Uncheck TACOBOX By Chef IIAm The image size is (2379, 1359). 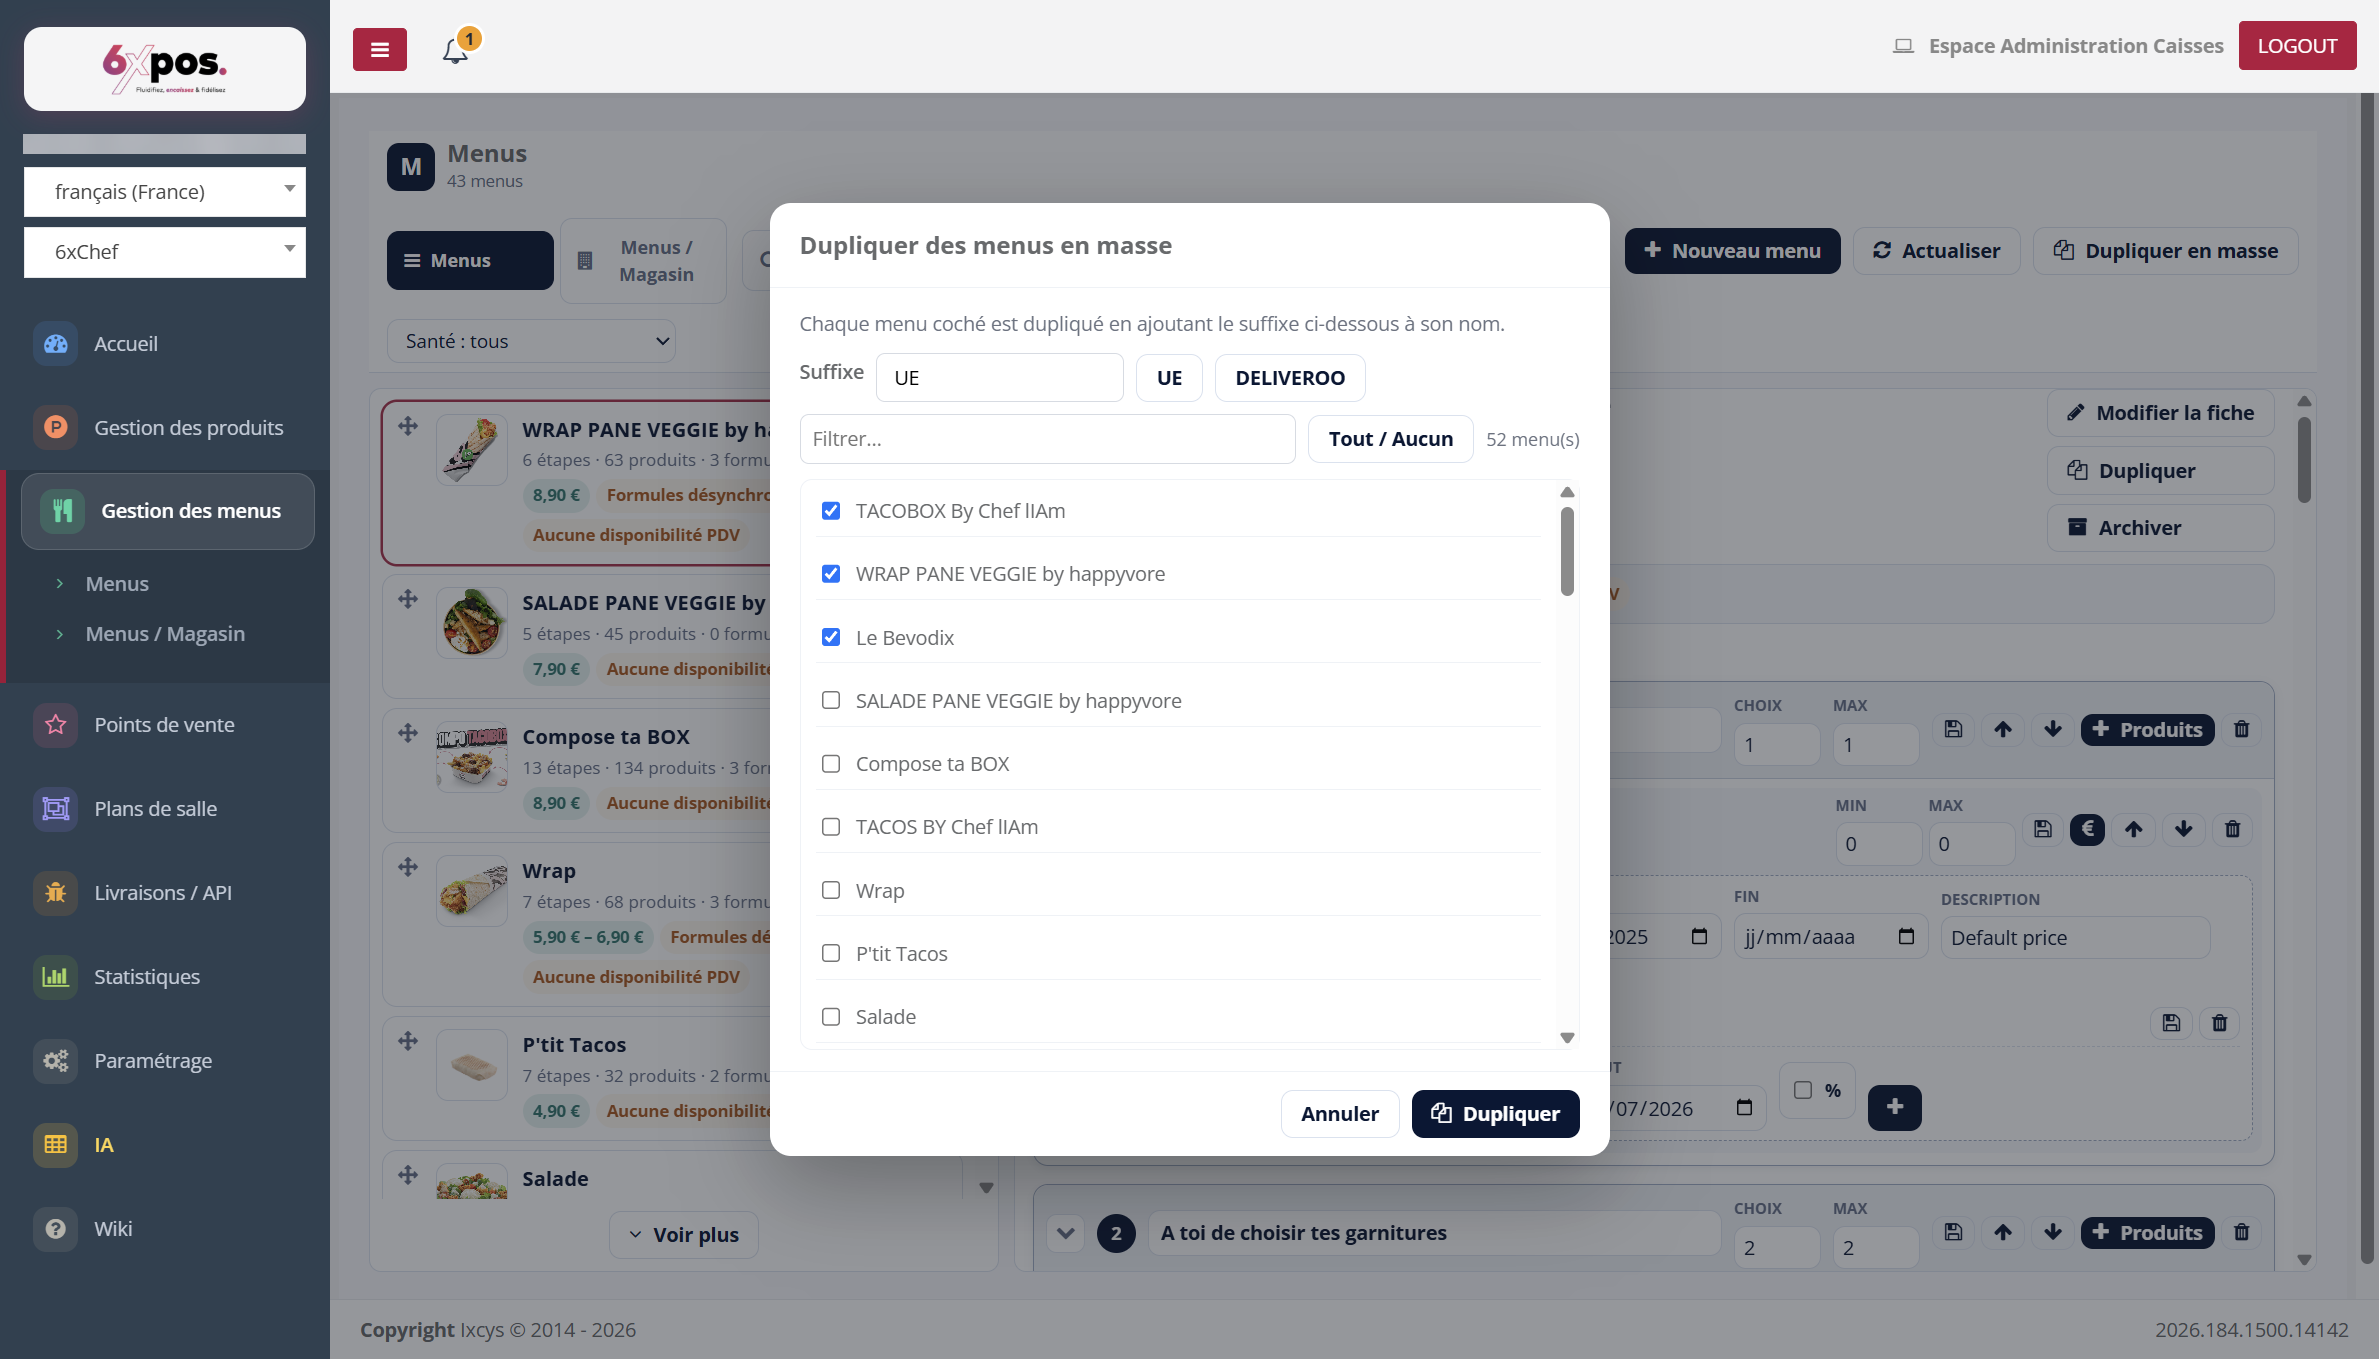(x=831, y=511)
